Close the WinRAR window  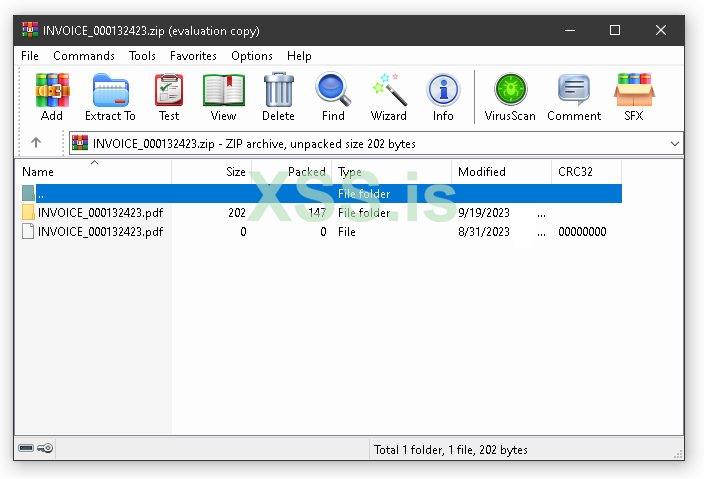pyautogui.click(x=661, y=30)
